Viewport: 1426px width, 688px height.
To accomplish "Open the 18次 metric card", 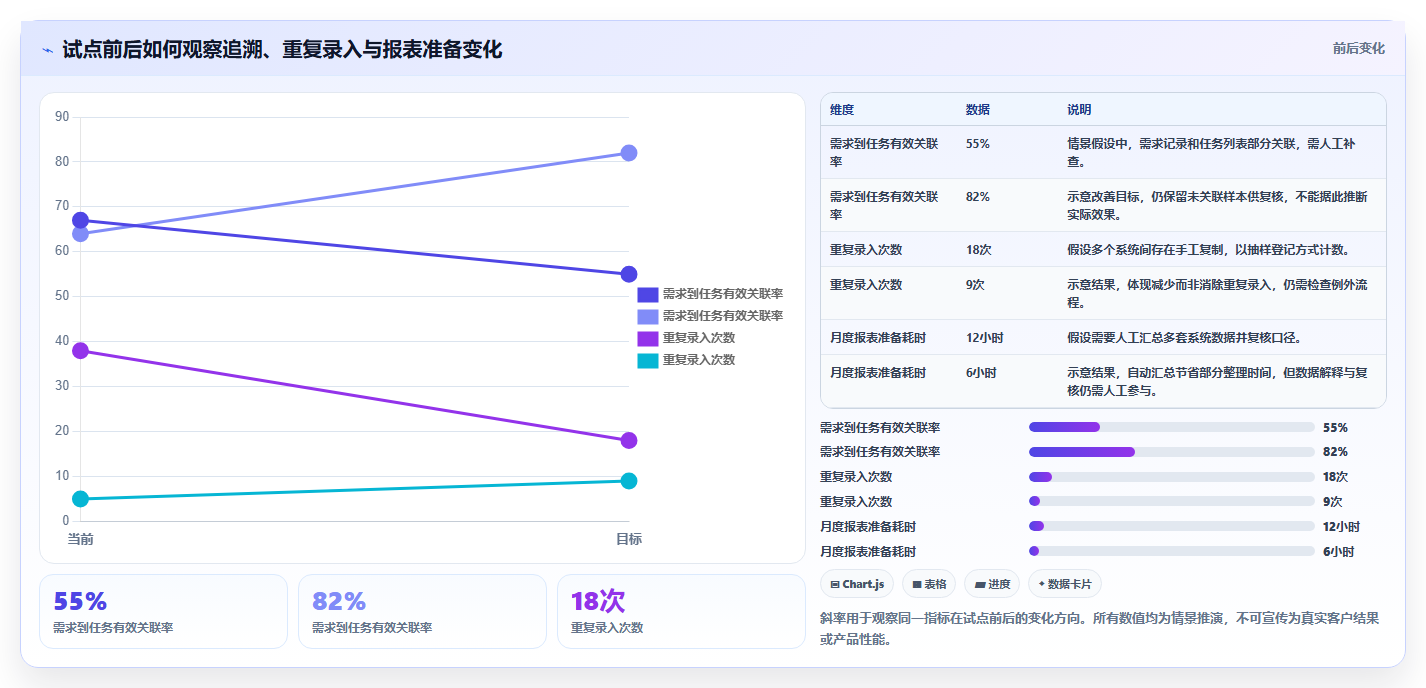I will pos(681,611).
